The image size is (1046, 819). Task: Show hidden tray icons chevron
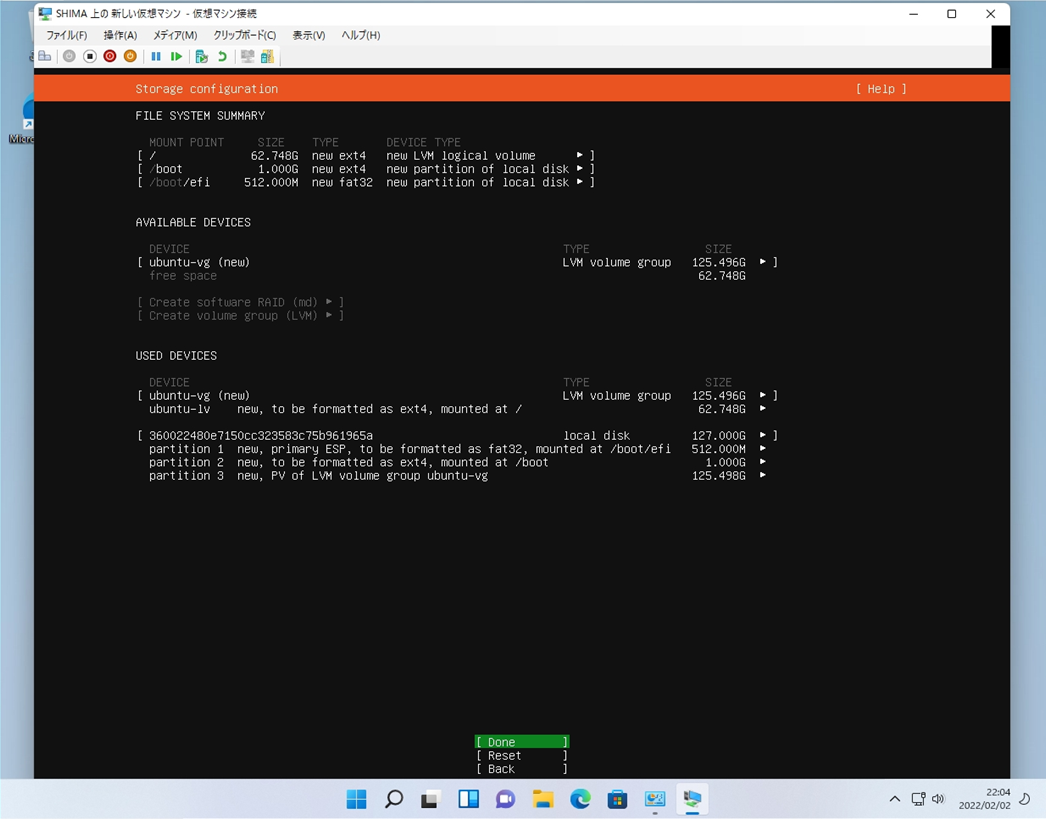895,798
